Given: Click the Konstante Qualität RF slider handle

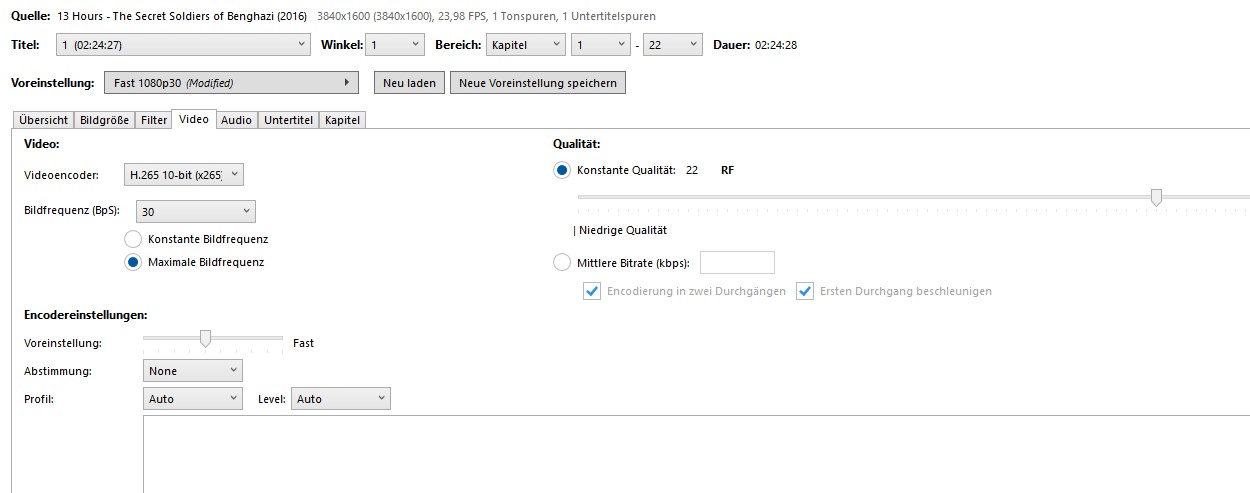Looking at the screenshot, I should [x=1156, y=197].
